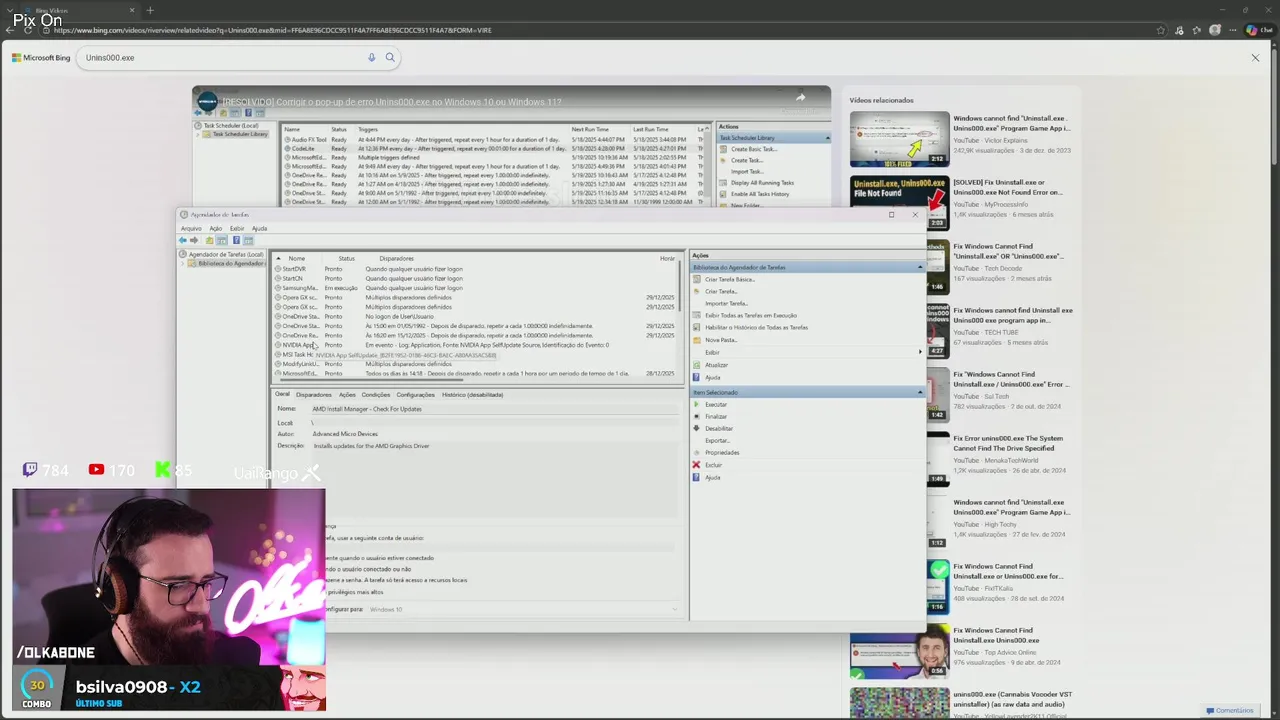Click the Comentários button at bottom right
The width and height of the screenshot is (1280, 720).
coord(1229,711)
